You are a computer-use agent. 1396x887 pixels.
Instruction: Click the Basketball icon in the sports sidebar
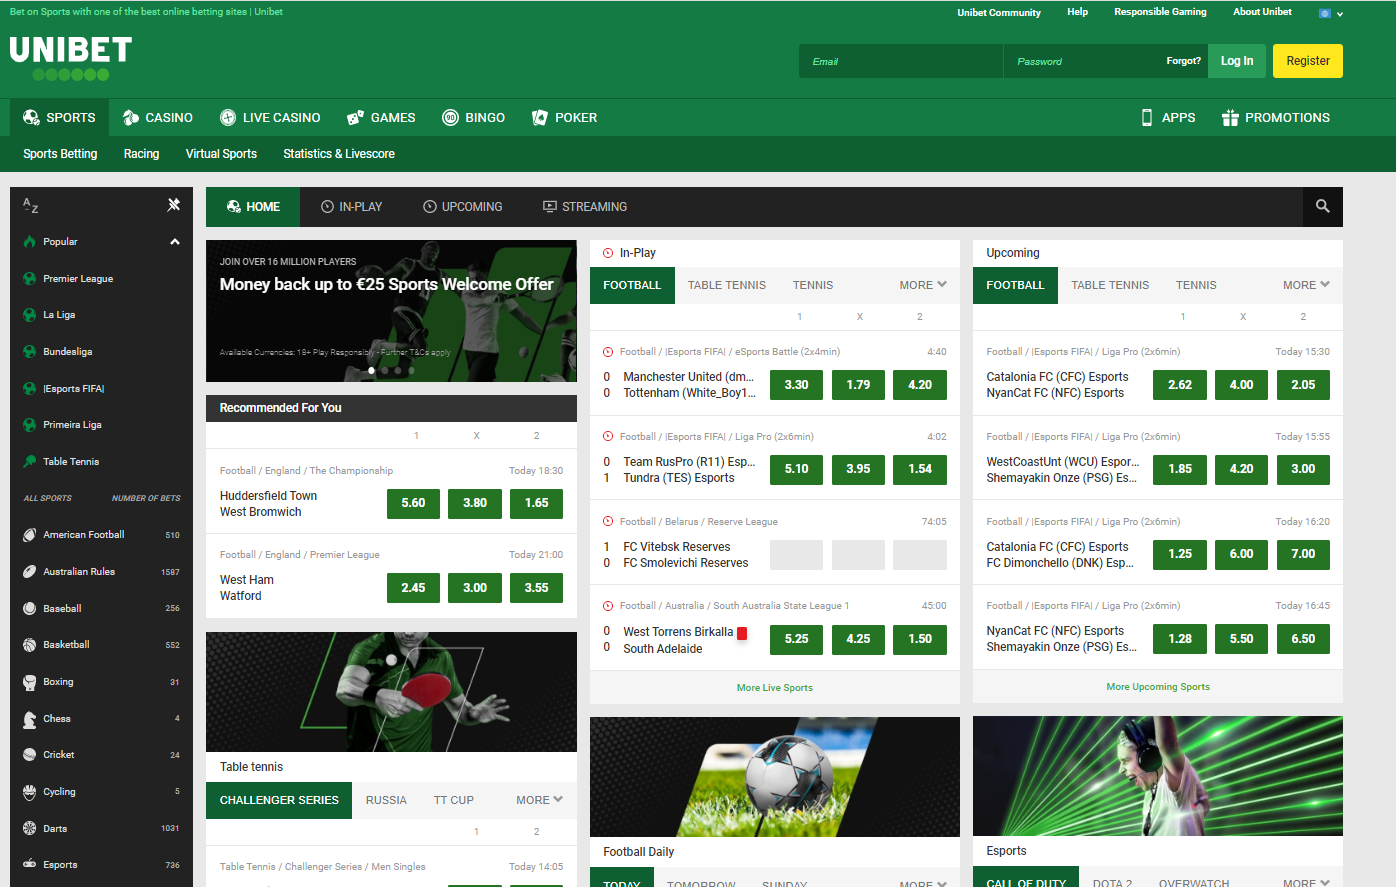(30, 644)
